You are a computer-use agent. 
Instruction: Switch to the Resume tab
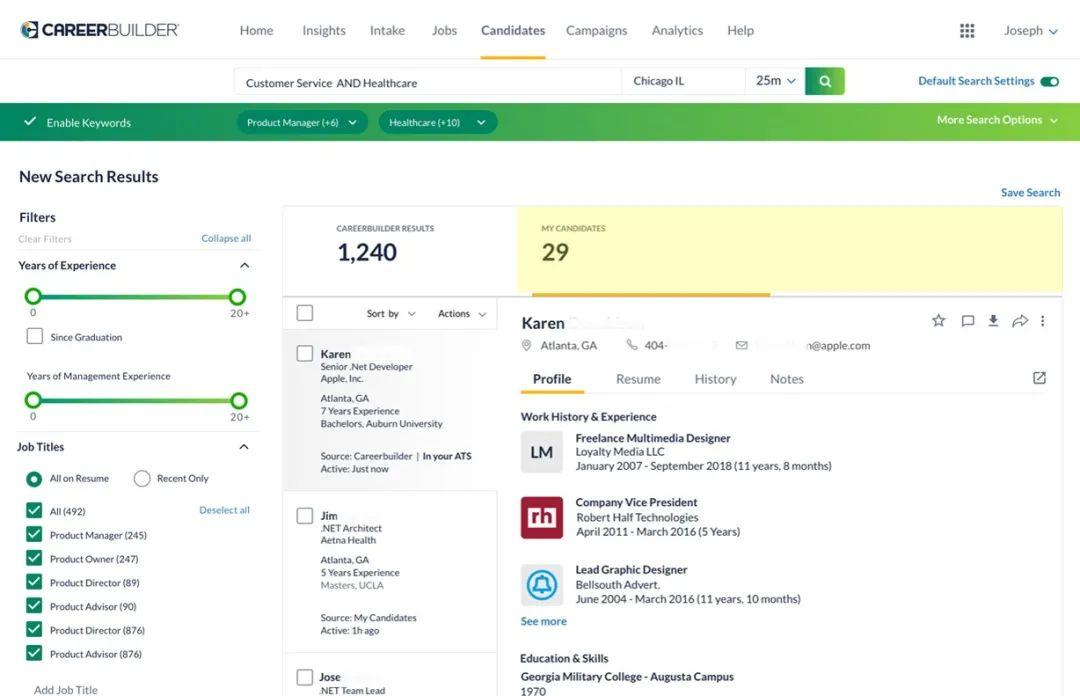(x=638, y=379)
